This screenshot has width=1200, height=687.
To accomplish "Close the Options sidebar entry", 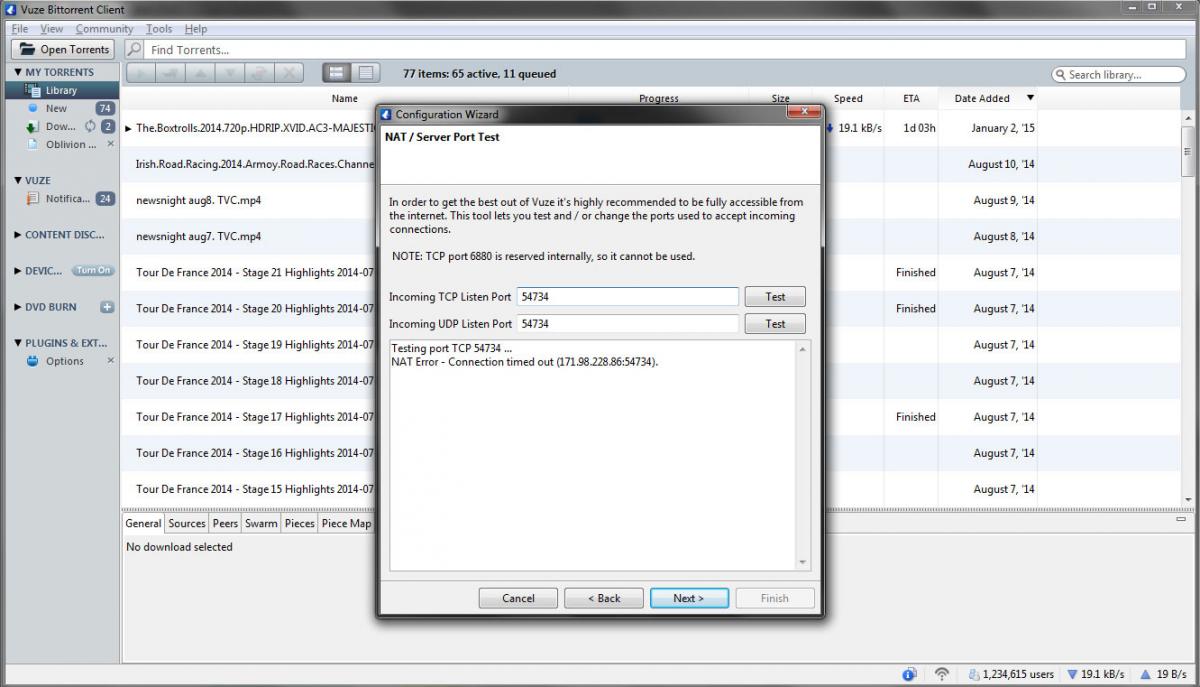I will coord(111,361).
